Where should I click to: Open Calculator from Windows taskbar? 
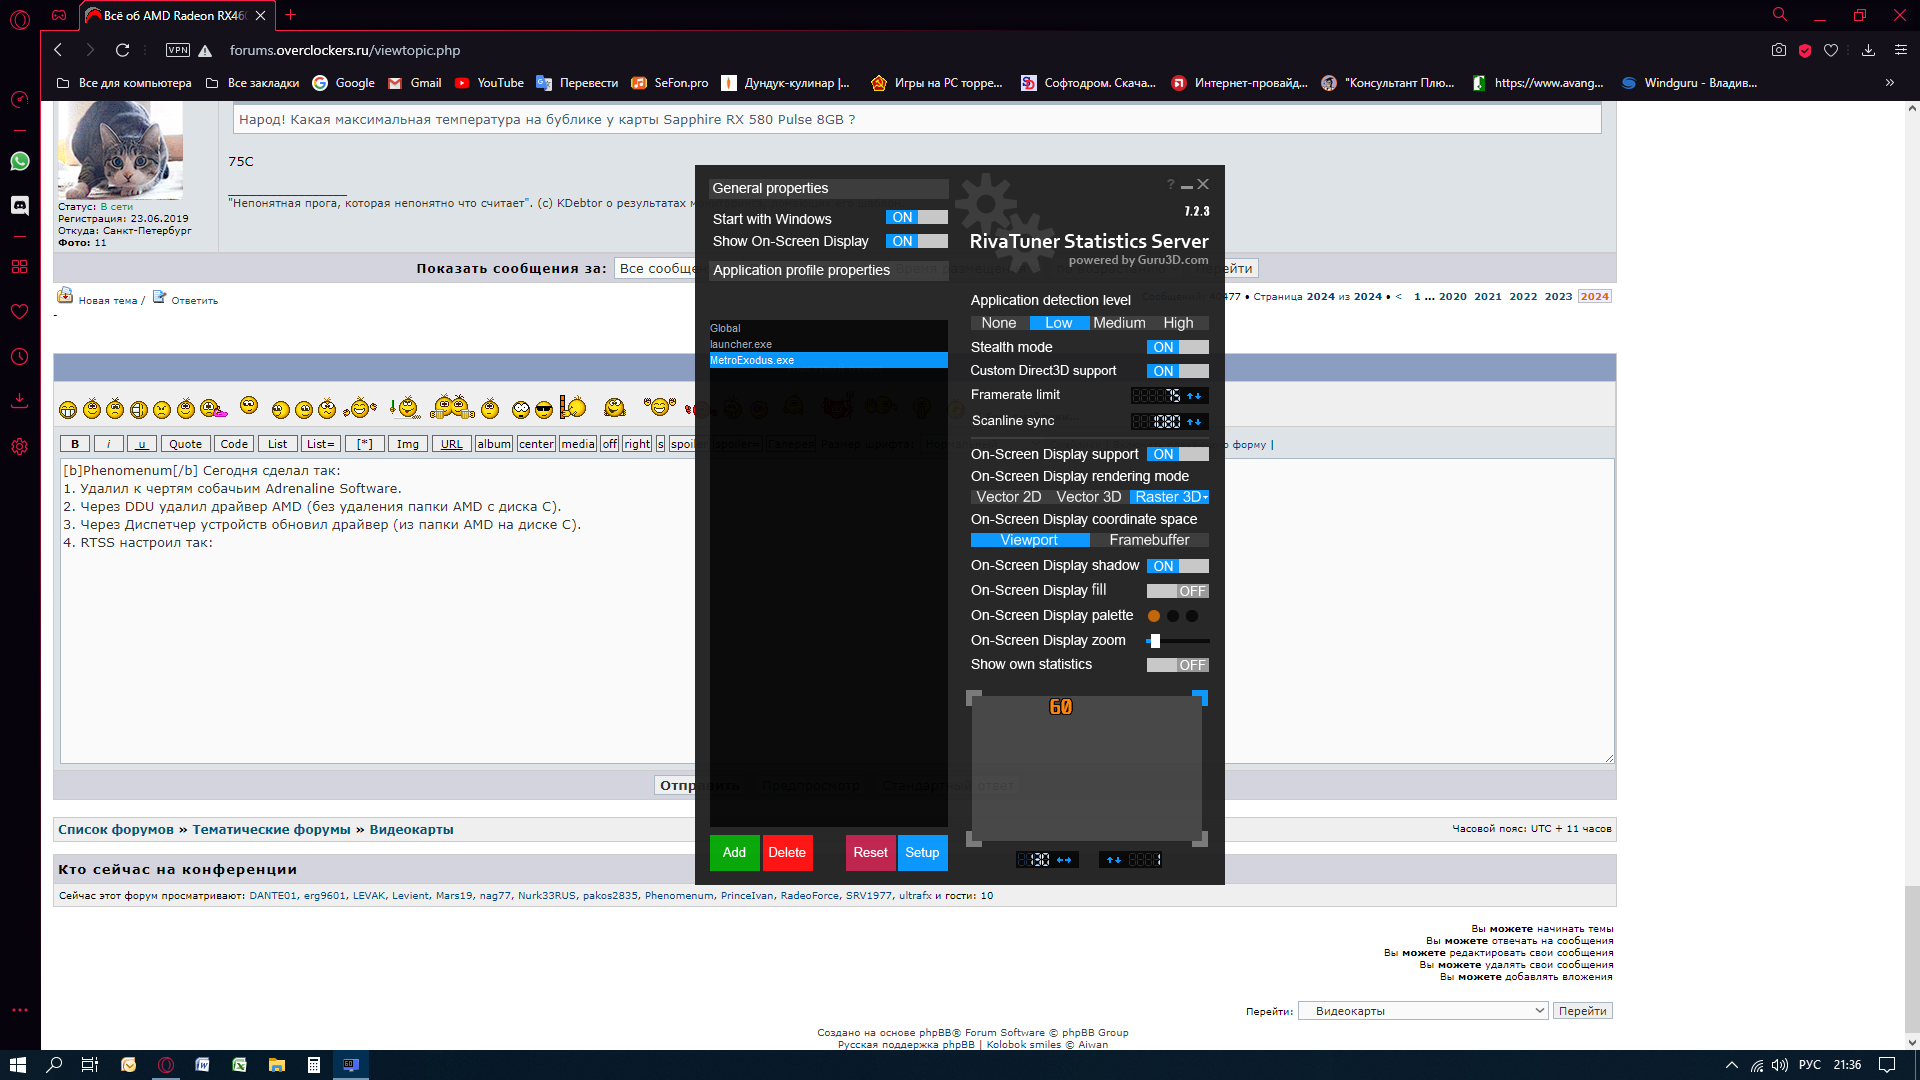pos(314,1065)
